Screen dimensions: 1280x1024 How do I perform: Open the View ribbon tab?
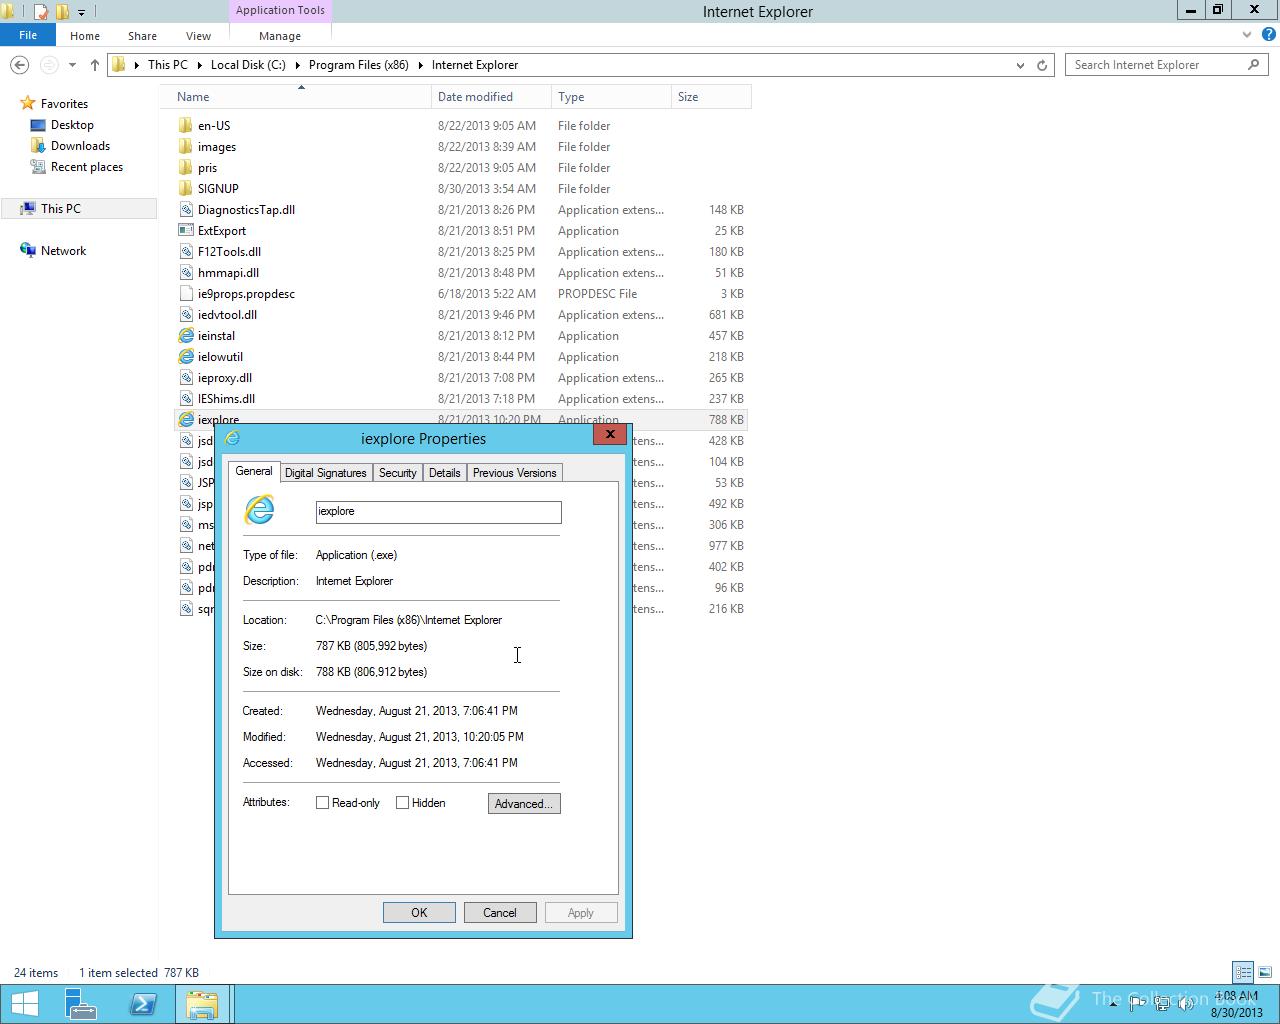click(x=198, y=36)
